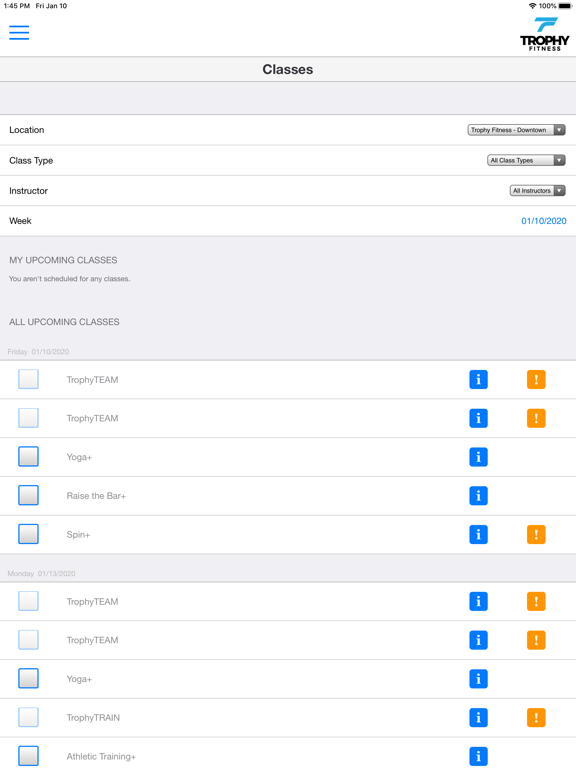
Task: Check the first Monday TrophyTEAM checkbox
Action: (28, 601)
